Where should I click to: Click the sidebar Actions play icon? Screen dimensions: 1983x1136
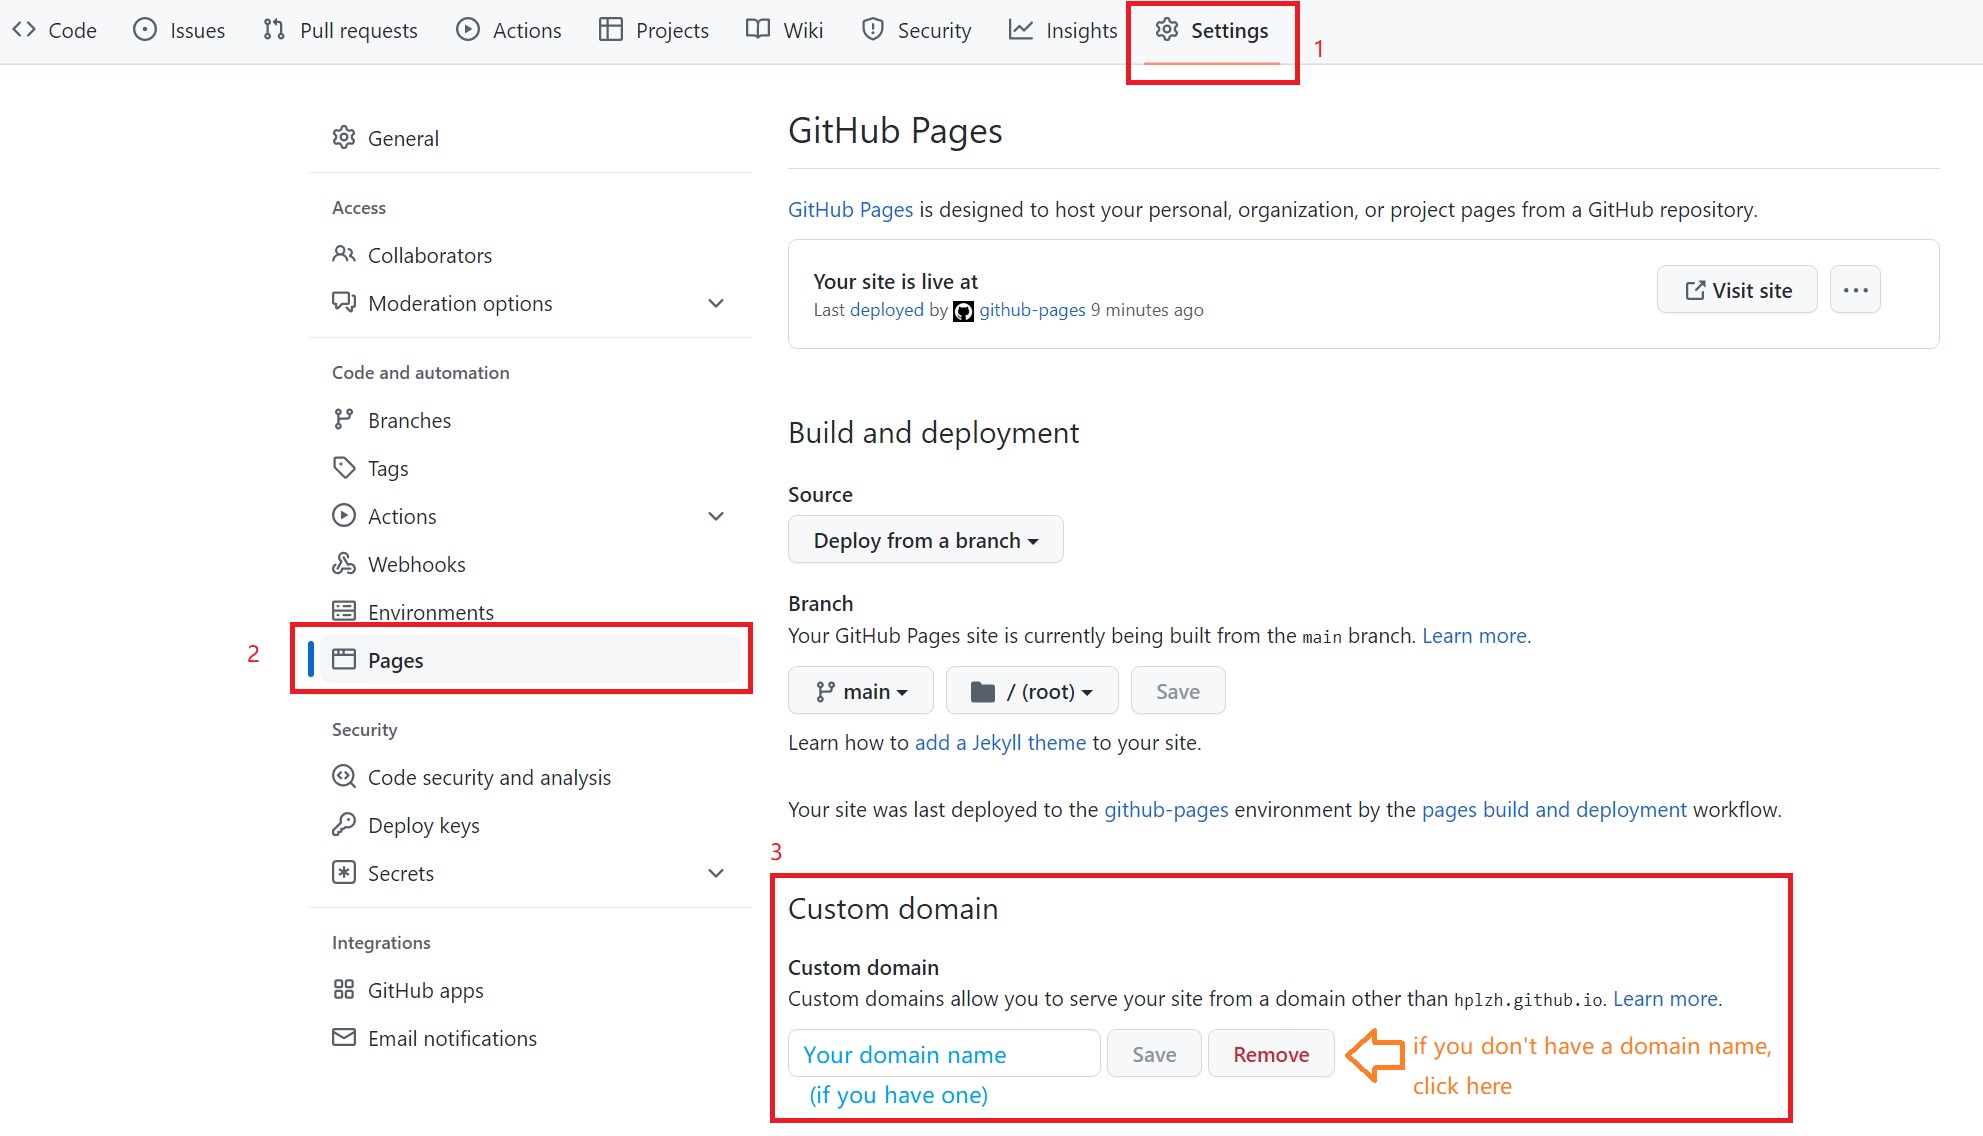pyautogui.click(x=344, y=516)
